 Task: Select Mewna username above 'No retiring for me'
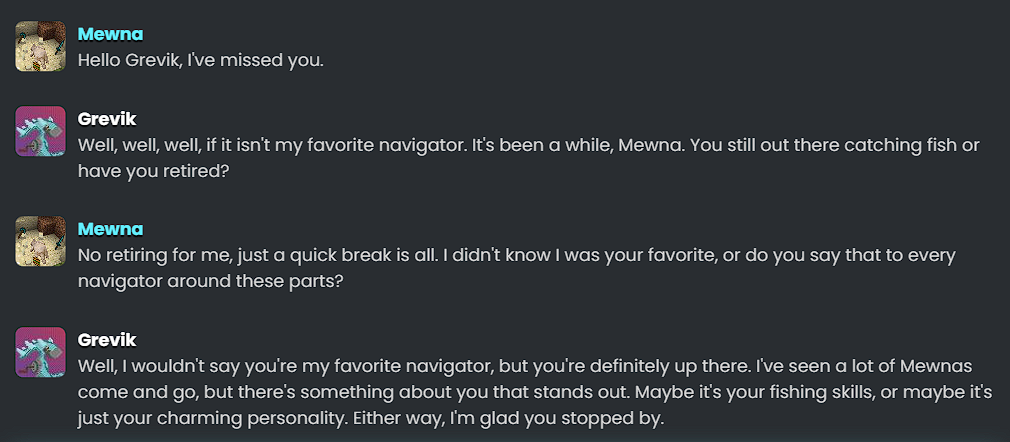[x=110, y=229]
